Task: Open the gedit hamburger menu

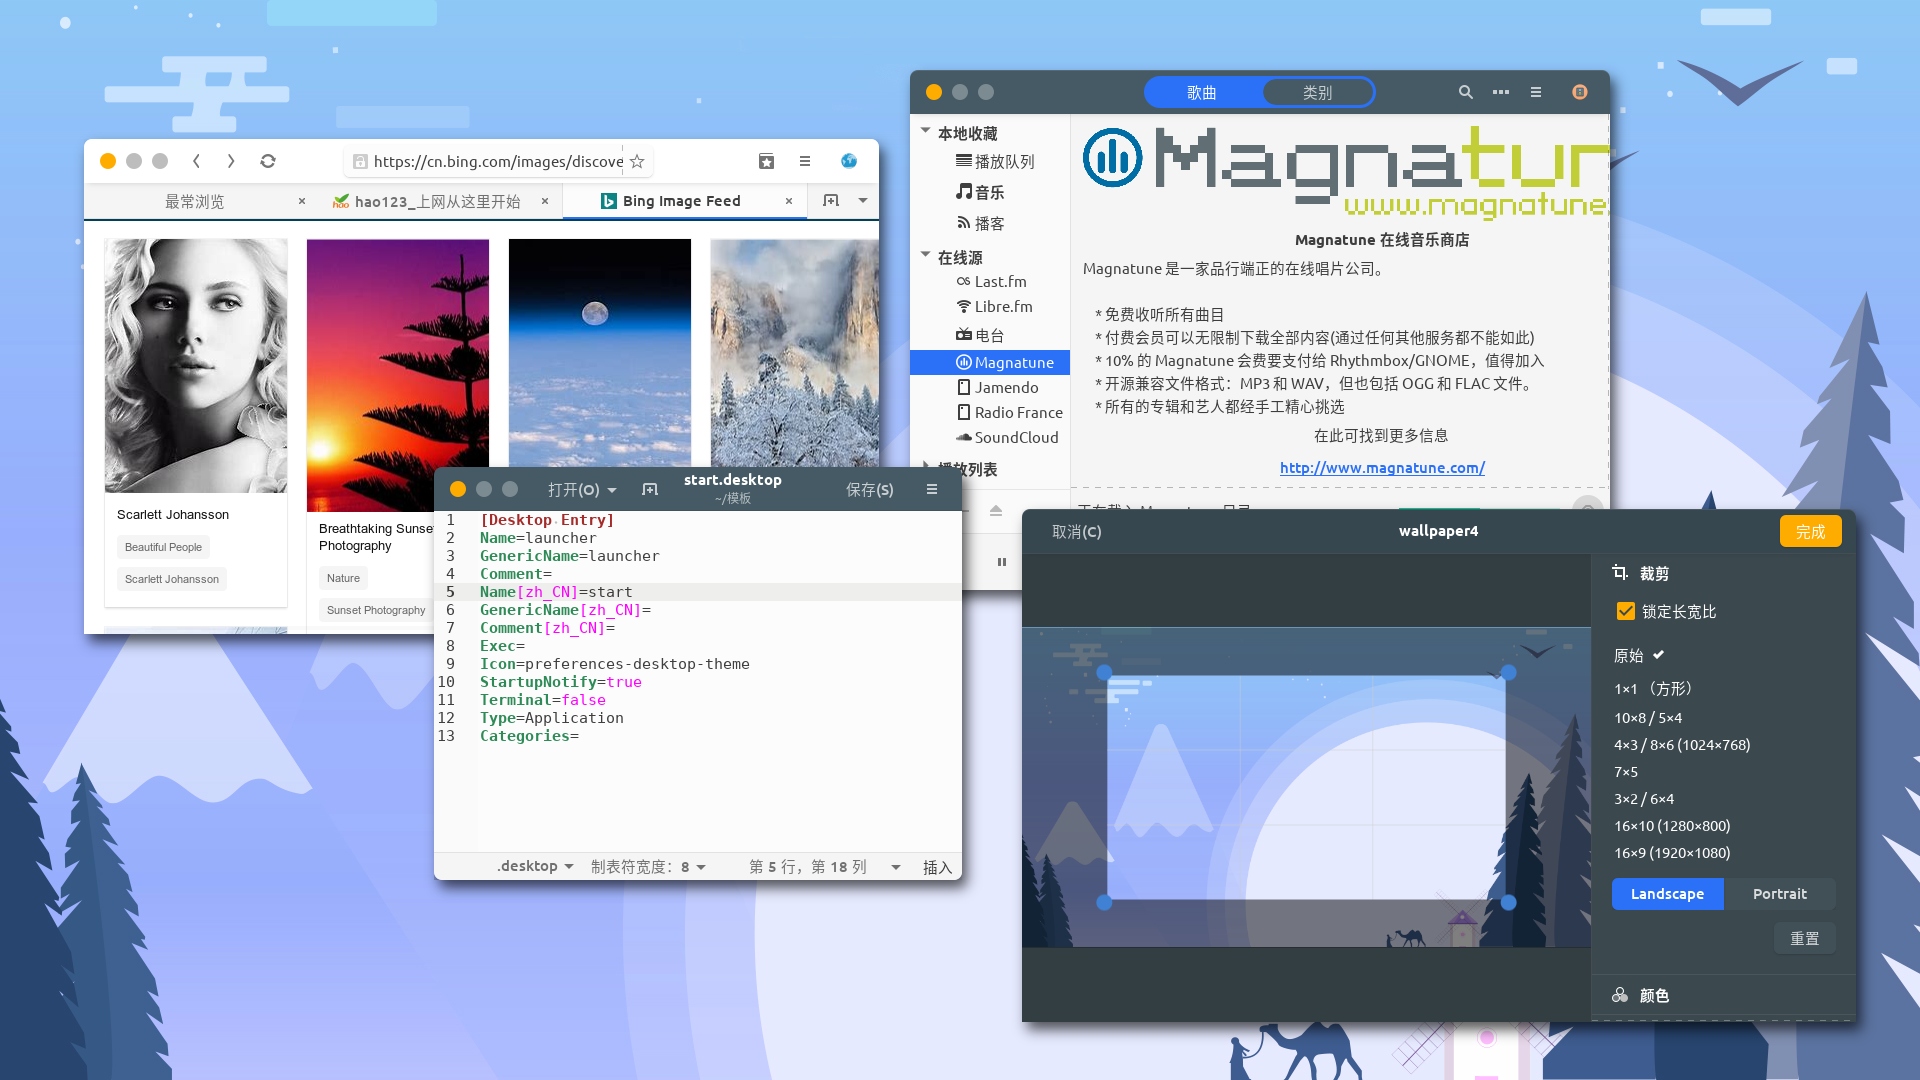Action: tap(932, 490)
